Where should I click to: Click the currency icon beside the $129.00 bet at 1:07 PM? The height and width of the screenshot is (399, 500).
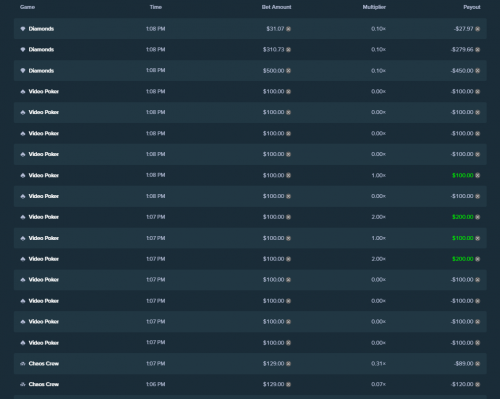(288, 364)
